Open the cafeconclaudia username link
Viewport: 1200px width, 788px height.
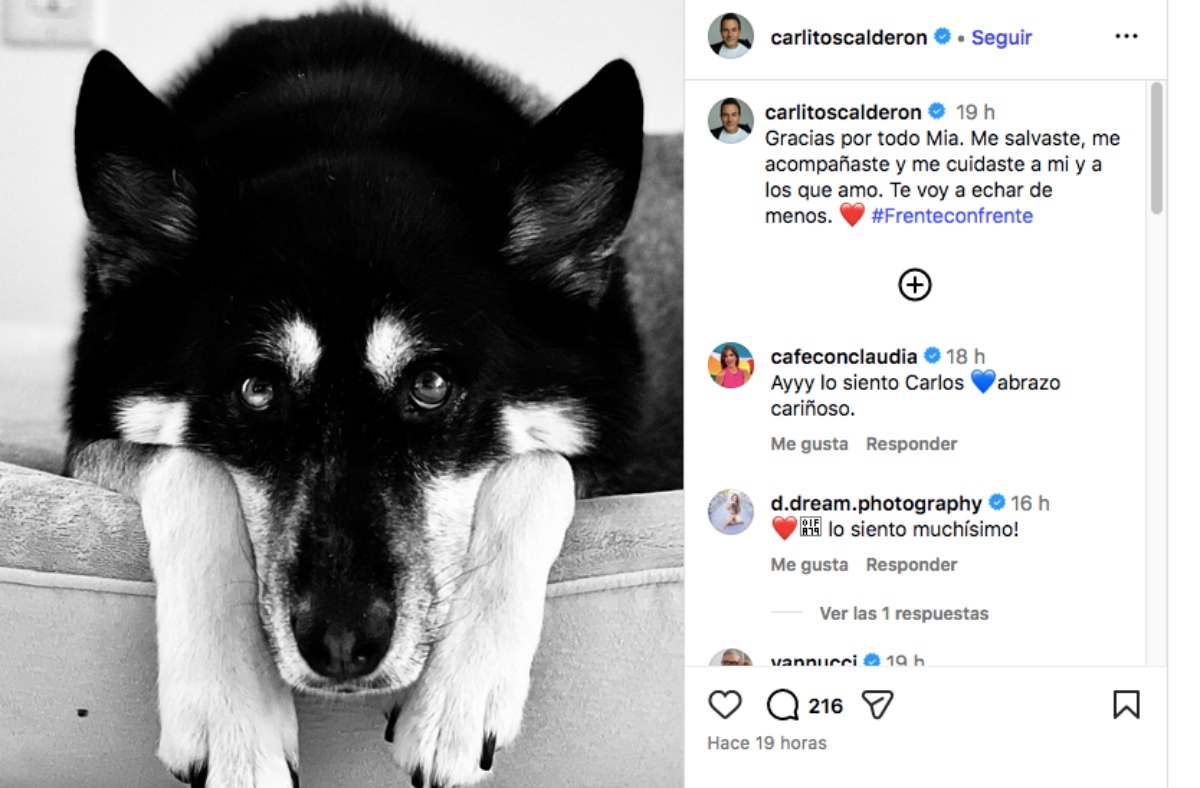[843, 356]
